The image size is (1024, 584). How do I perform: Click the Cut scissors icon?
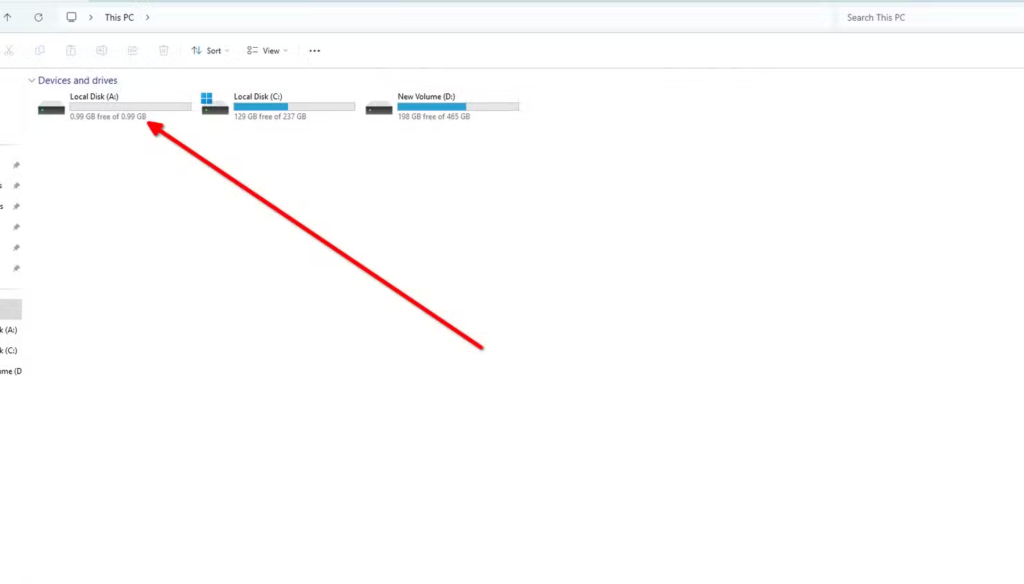pyautogui.click(x=8, y=50)
